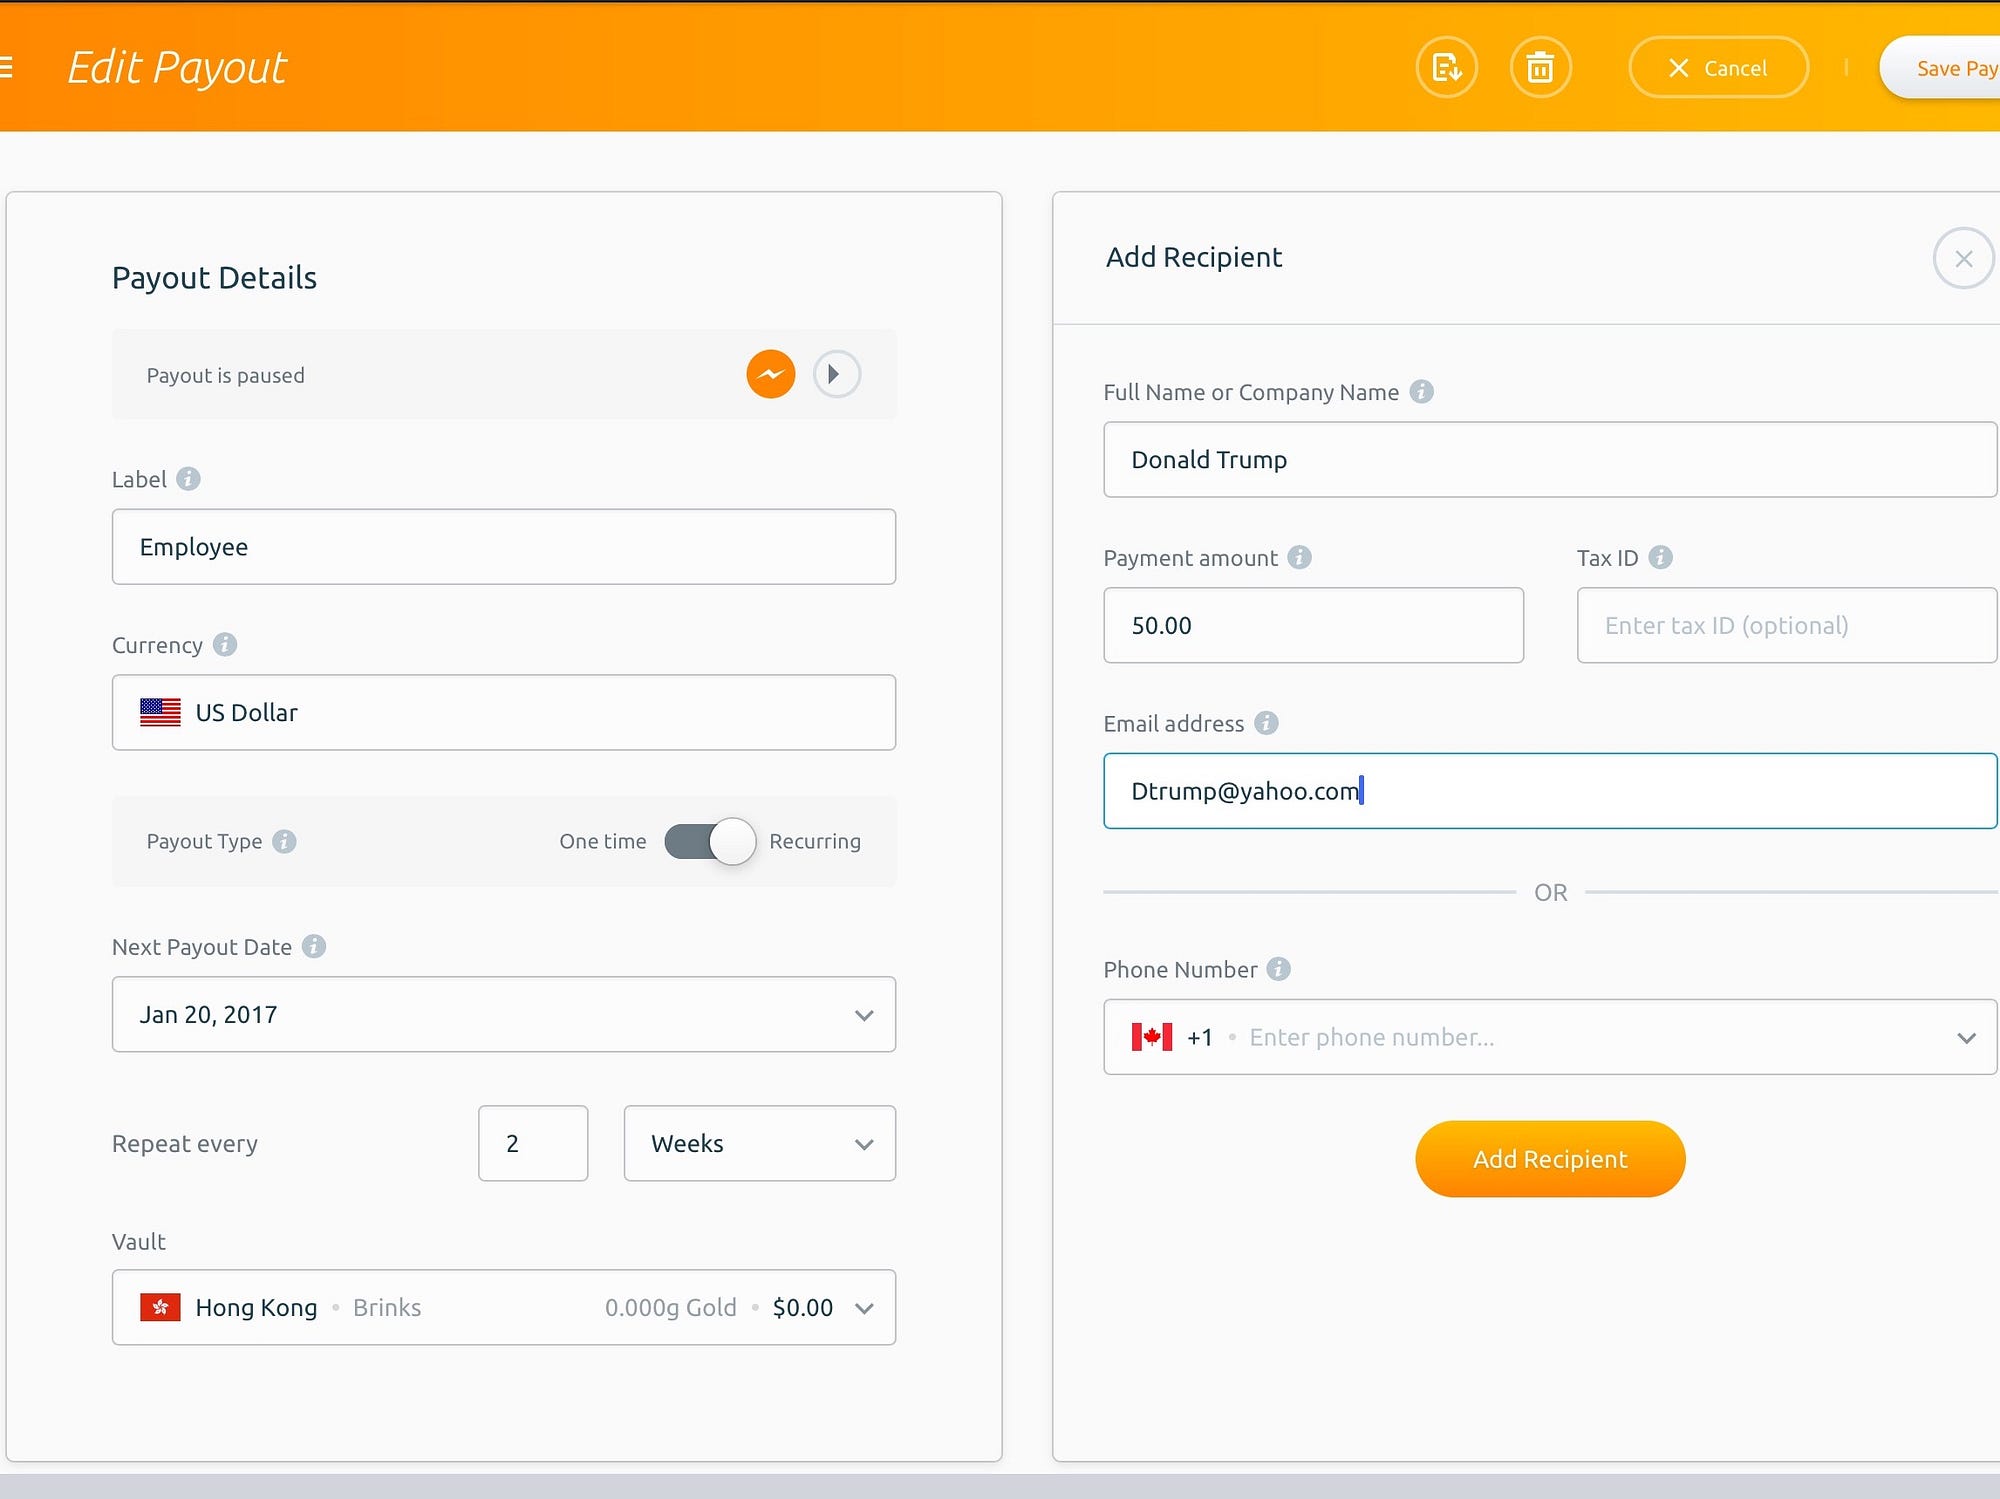Click info icon next to Tax ID
The width and height of the screenshot is (2000, 1499).
pos(1660,557)
